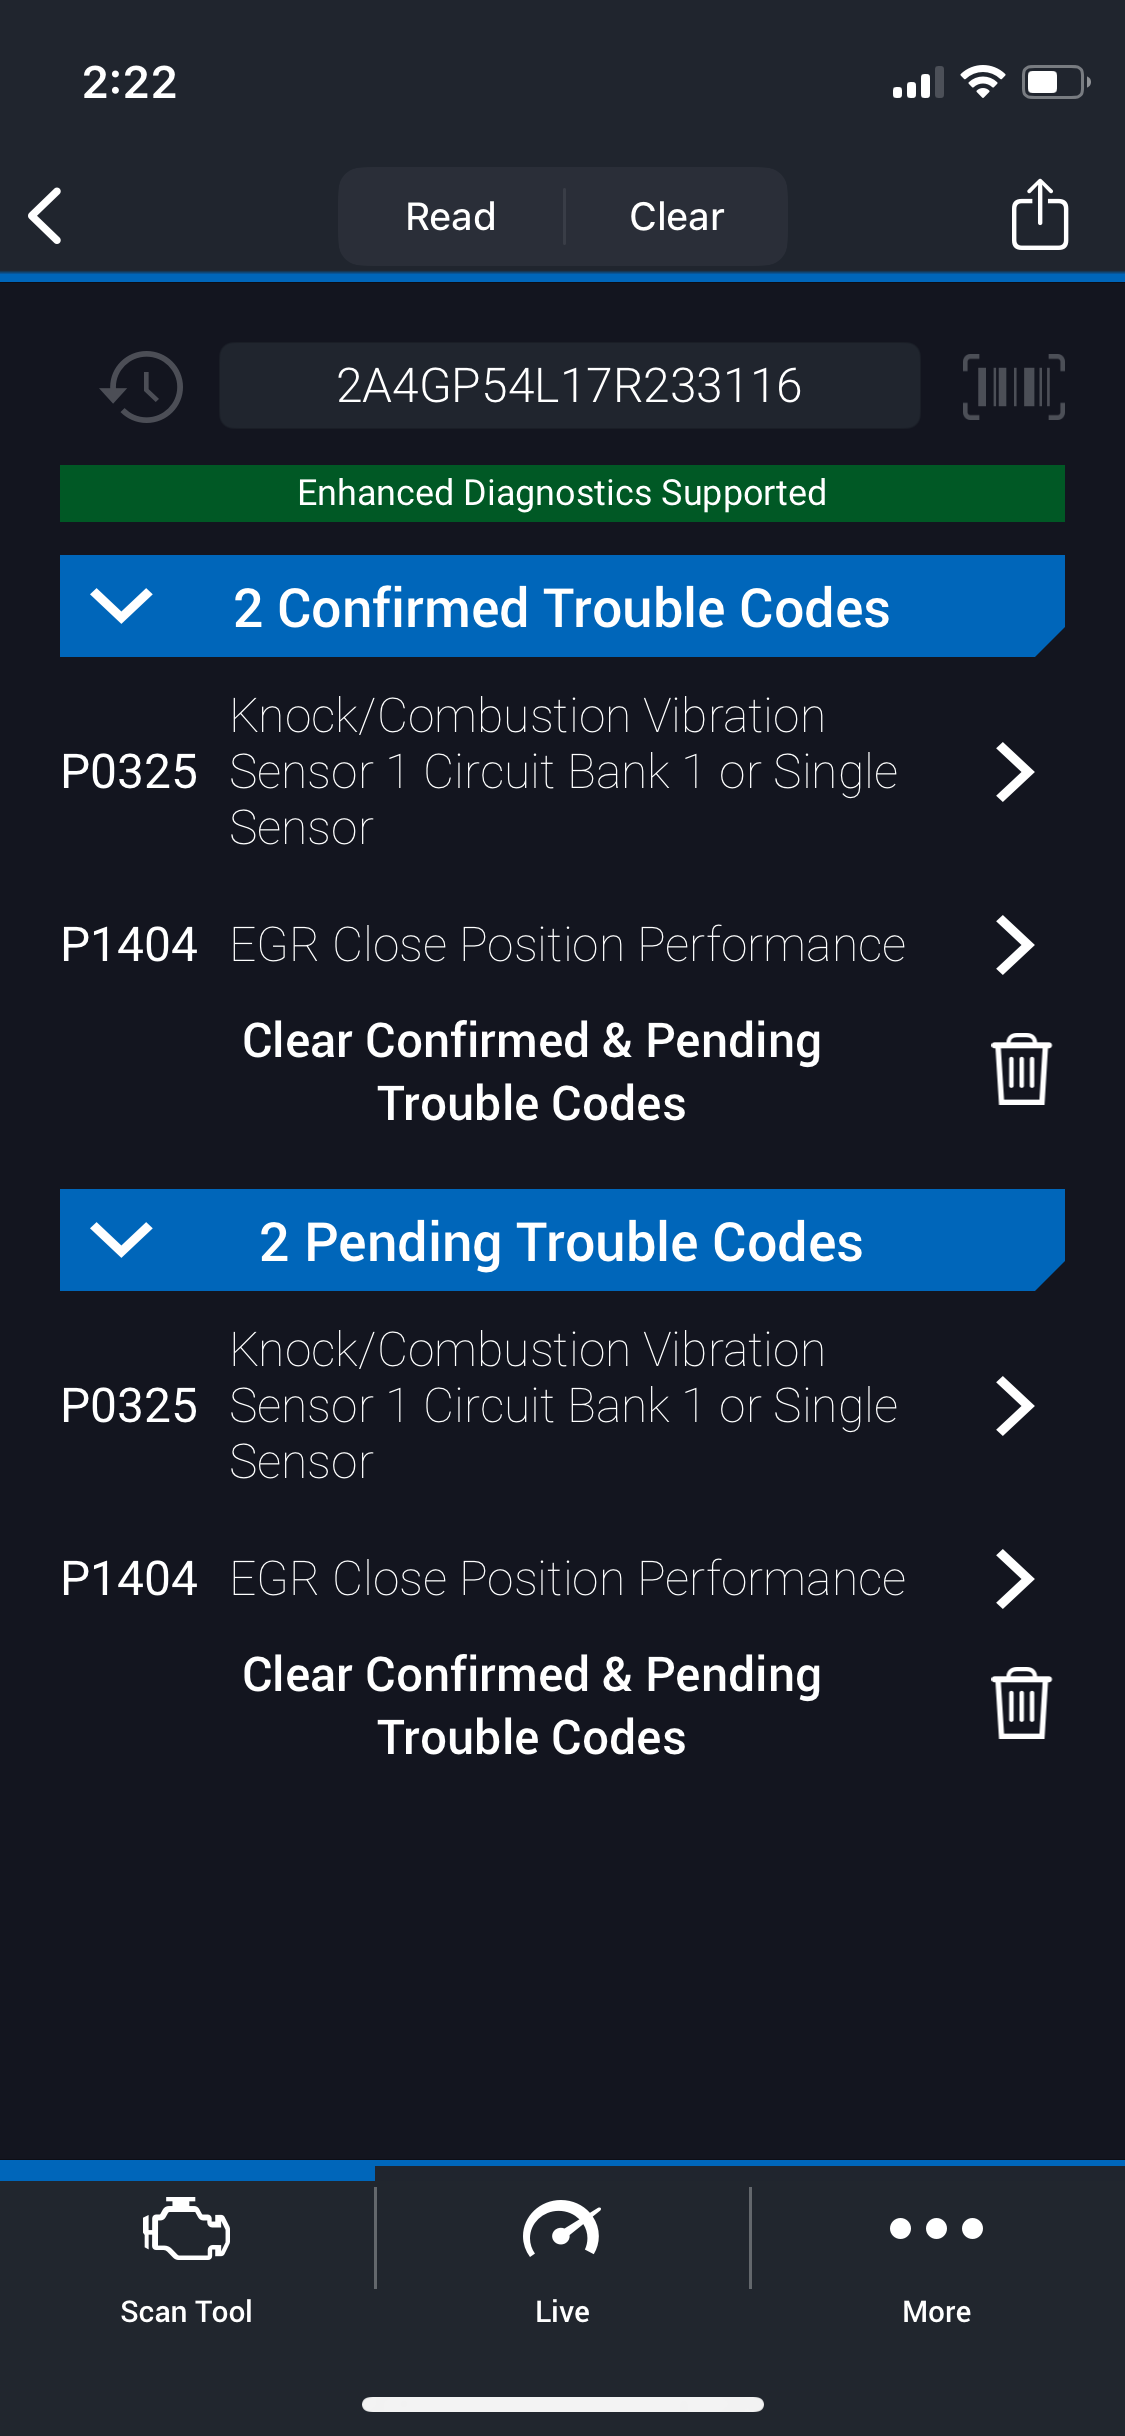Tap trash icon under pending codes
This screenshot has height=2436, width=1125.
[x=1020, y=1704]
